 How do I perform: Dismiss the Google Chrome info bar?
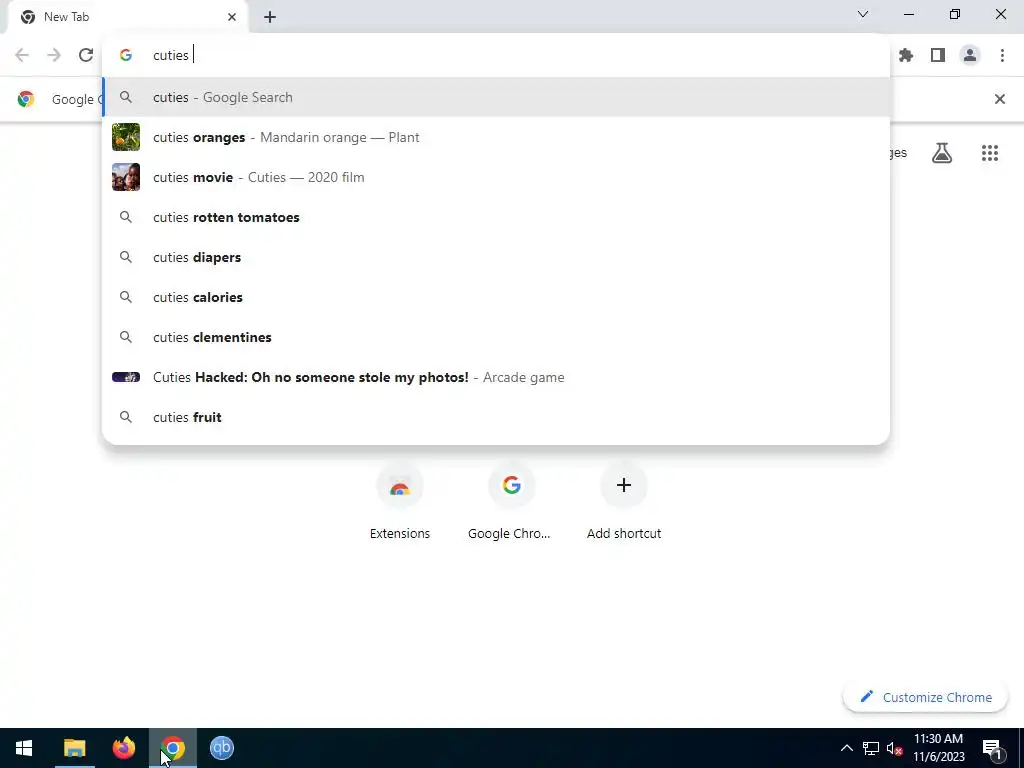click(x=1000, y=99)
